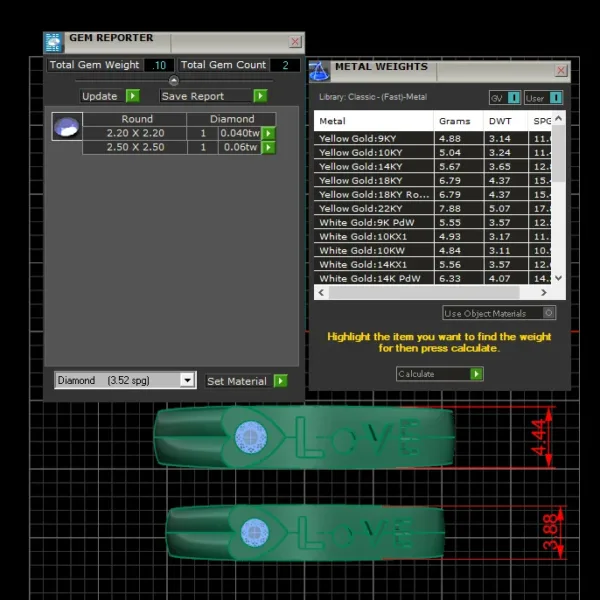The height and width of the screenshot is (600, 600).
Task: Click the Grams column header
Action: [x=459, y=121]
